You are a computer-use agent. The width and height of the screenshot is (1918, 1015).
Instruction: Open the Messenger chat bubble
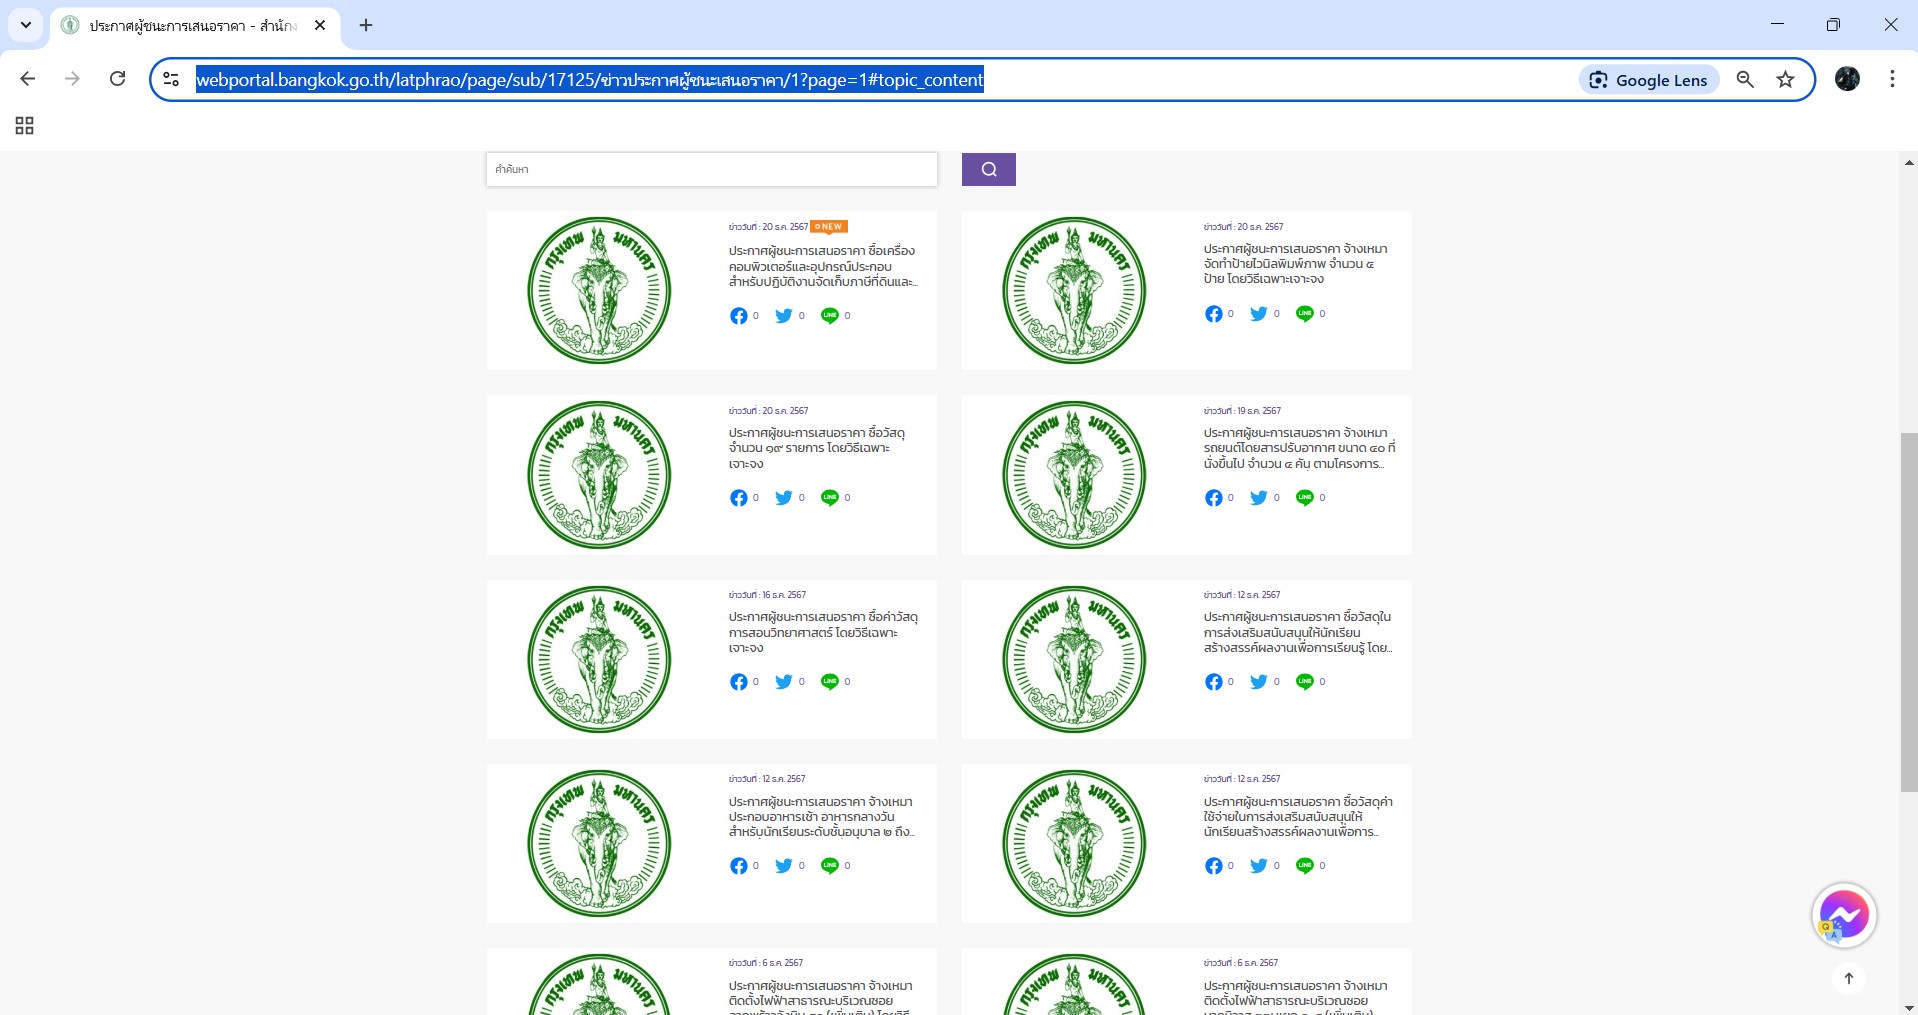(x=1844, y=915)
